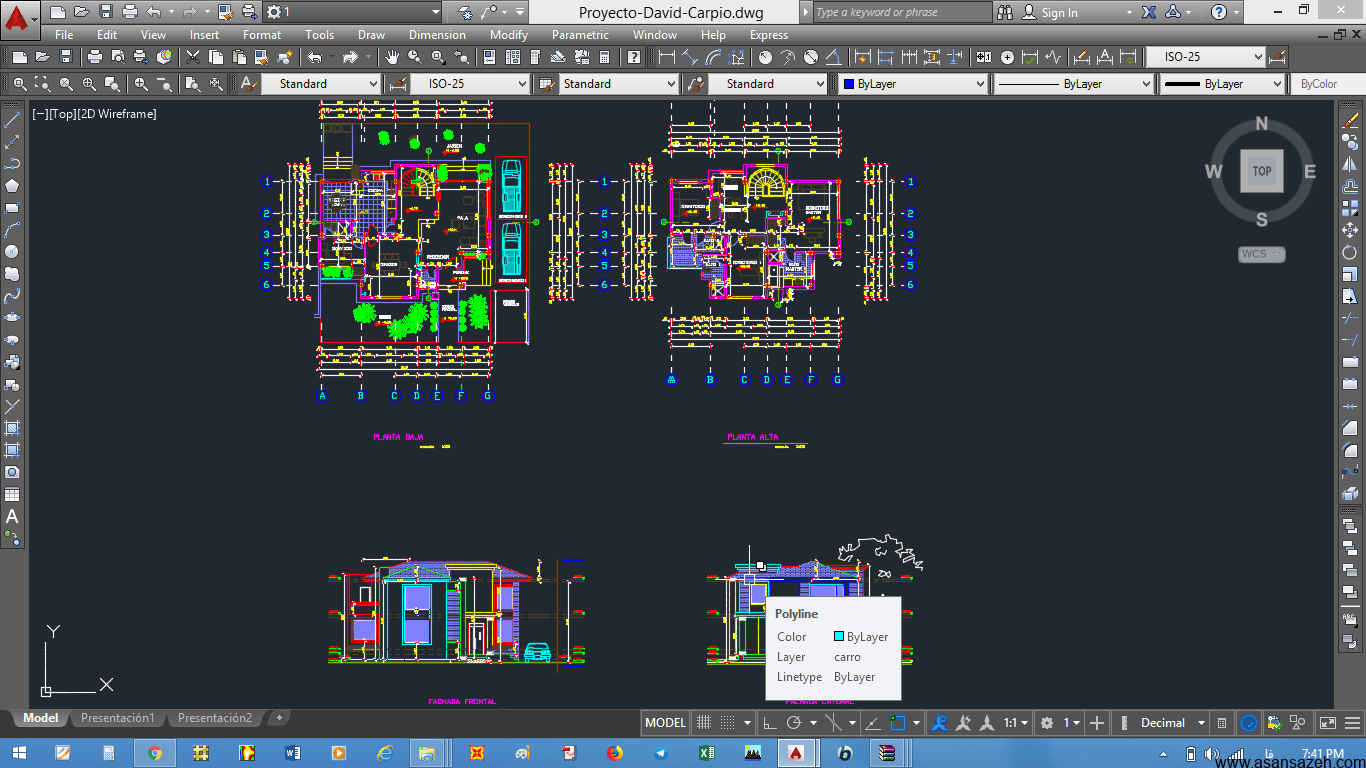Switch to the Presentación1 layout tab
Viewport: 1366px width, 768px height.
118,718
